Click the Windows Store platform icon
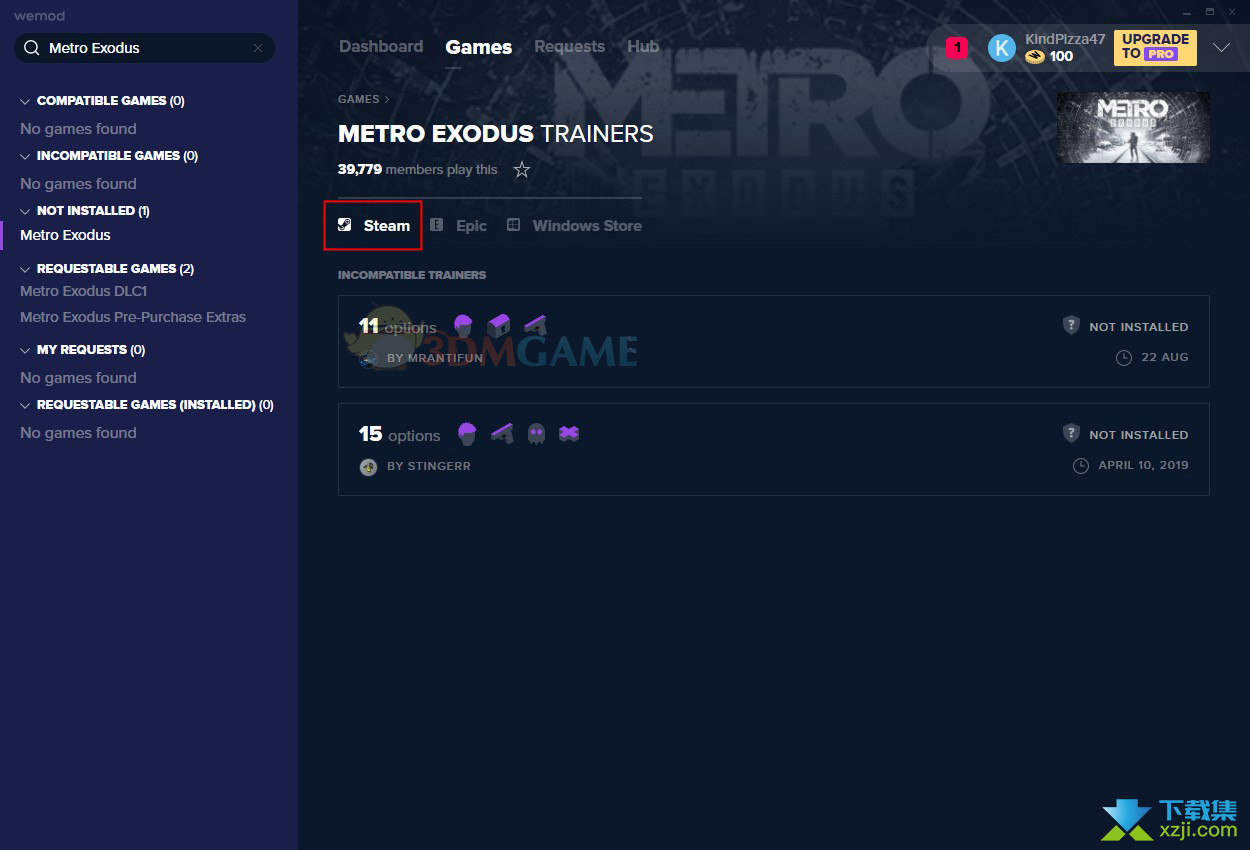 click(513, 225)
